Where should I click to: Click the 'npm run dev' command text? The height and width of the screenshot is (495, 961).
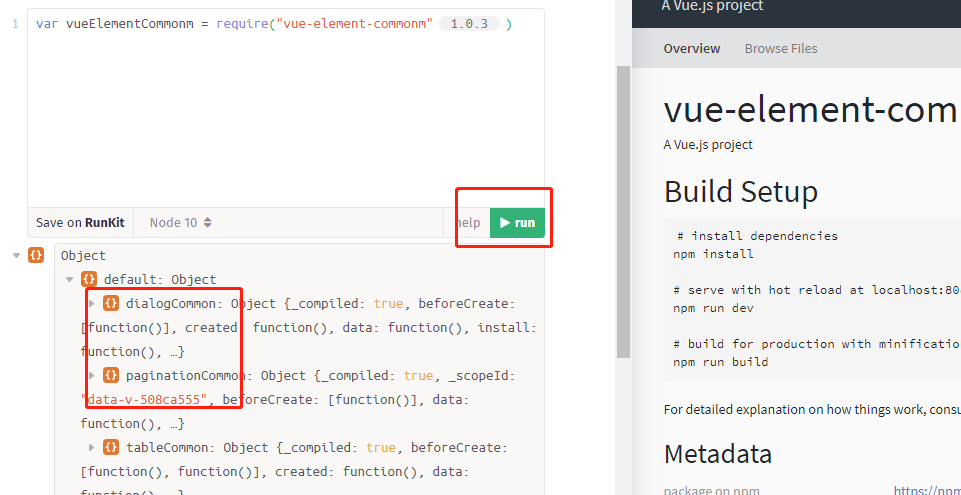[713, 308]
